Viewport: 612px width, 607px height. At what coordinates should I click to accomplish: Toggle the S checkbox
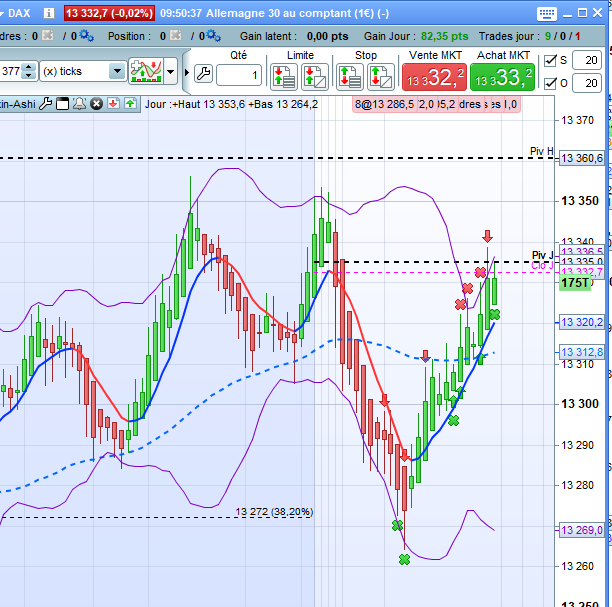pos(550,60)
